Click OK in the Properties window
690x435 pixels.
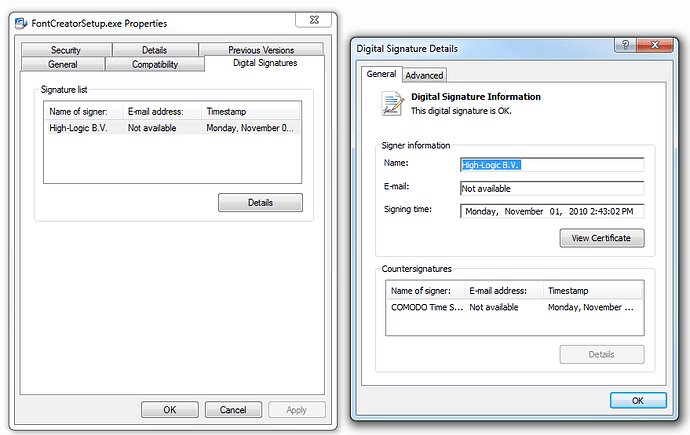(x=170, y=409)
